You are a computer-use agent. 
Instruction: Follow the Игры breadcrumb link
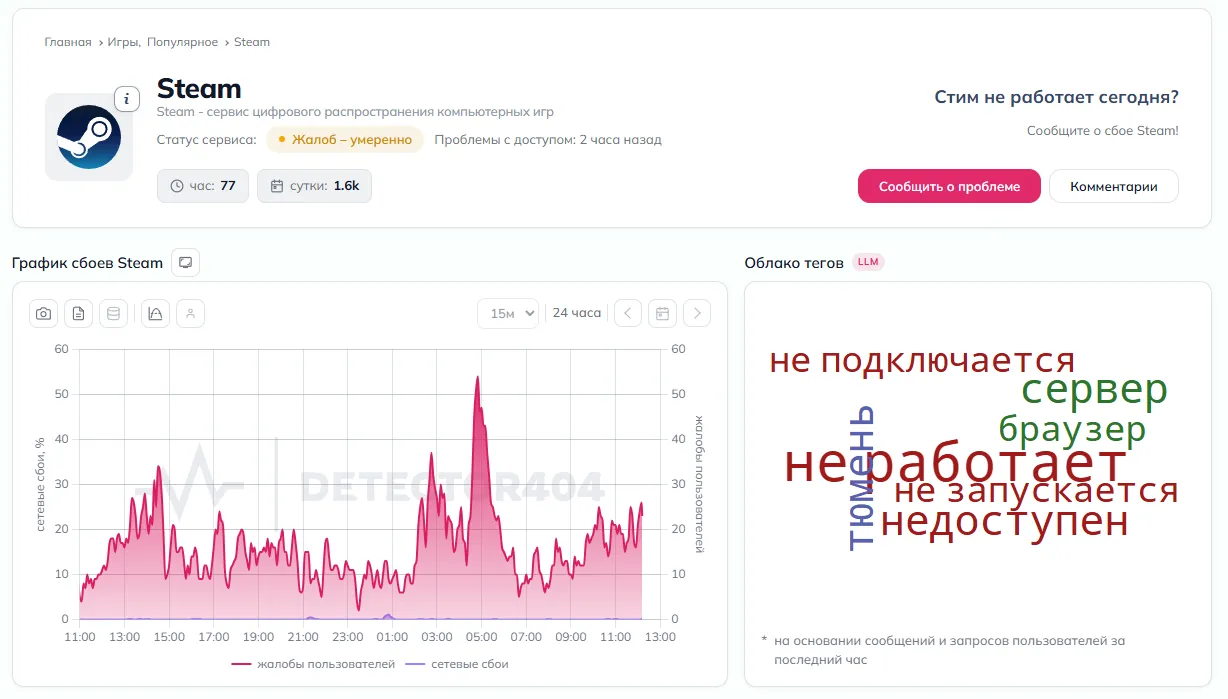[x=124, y=42]
